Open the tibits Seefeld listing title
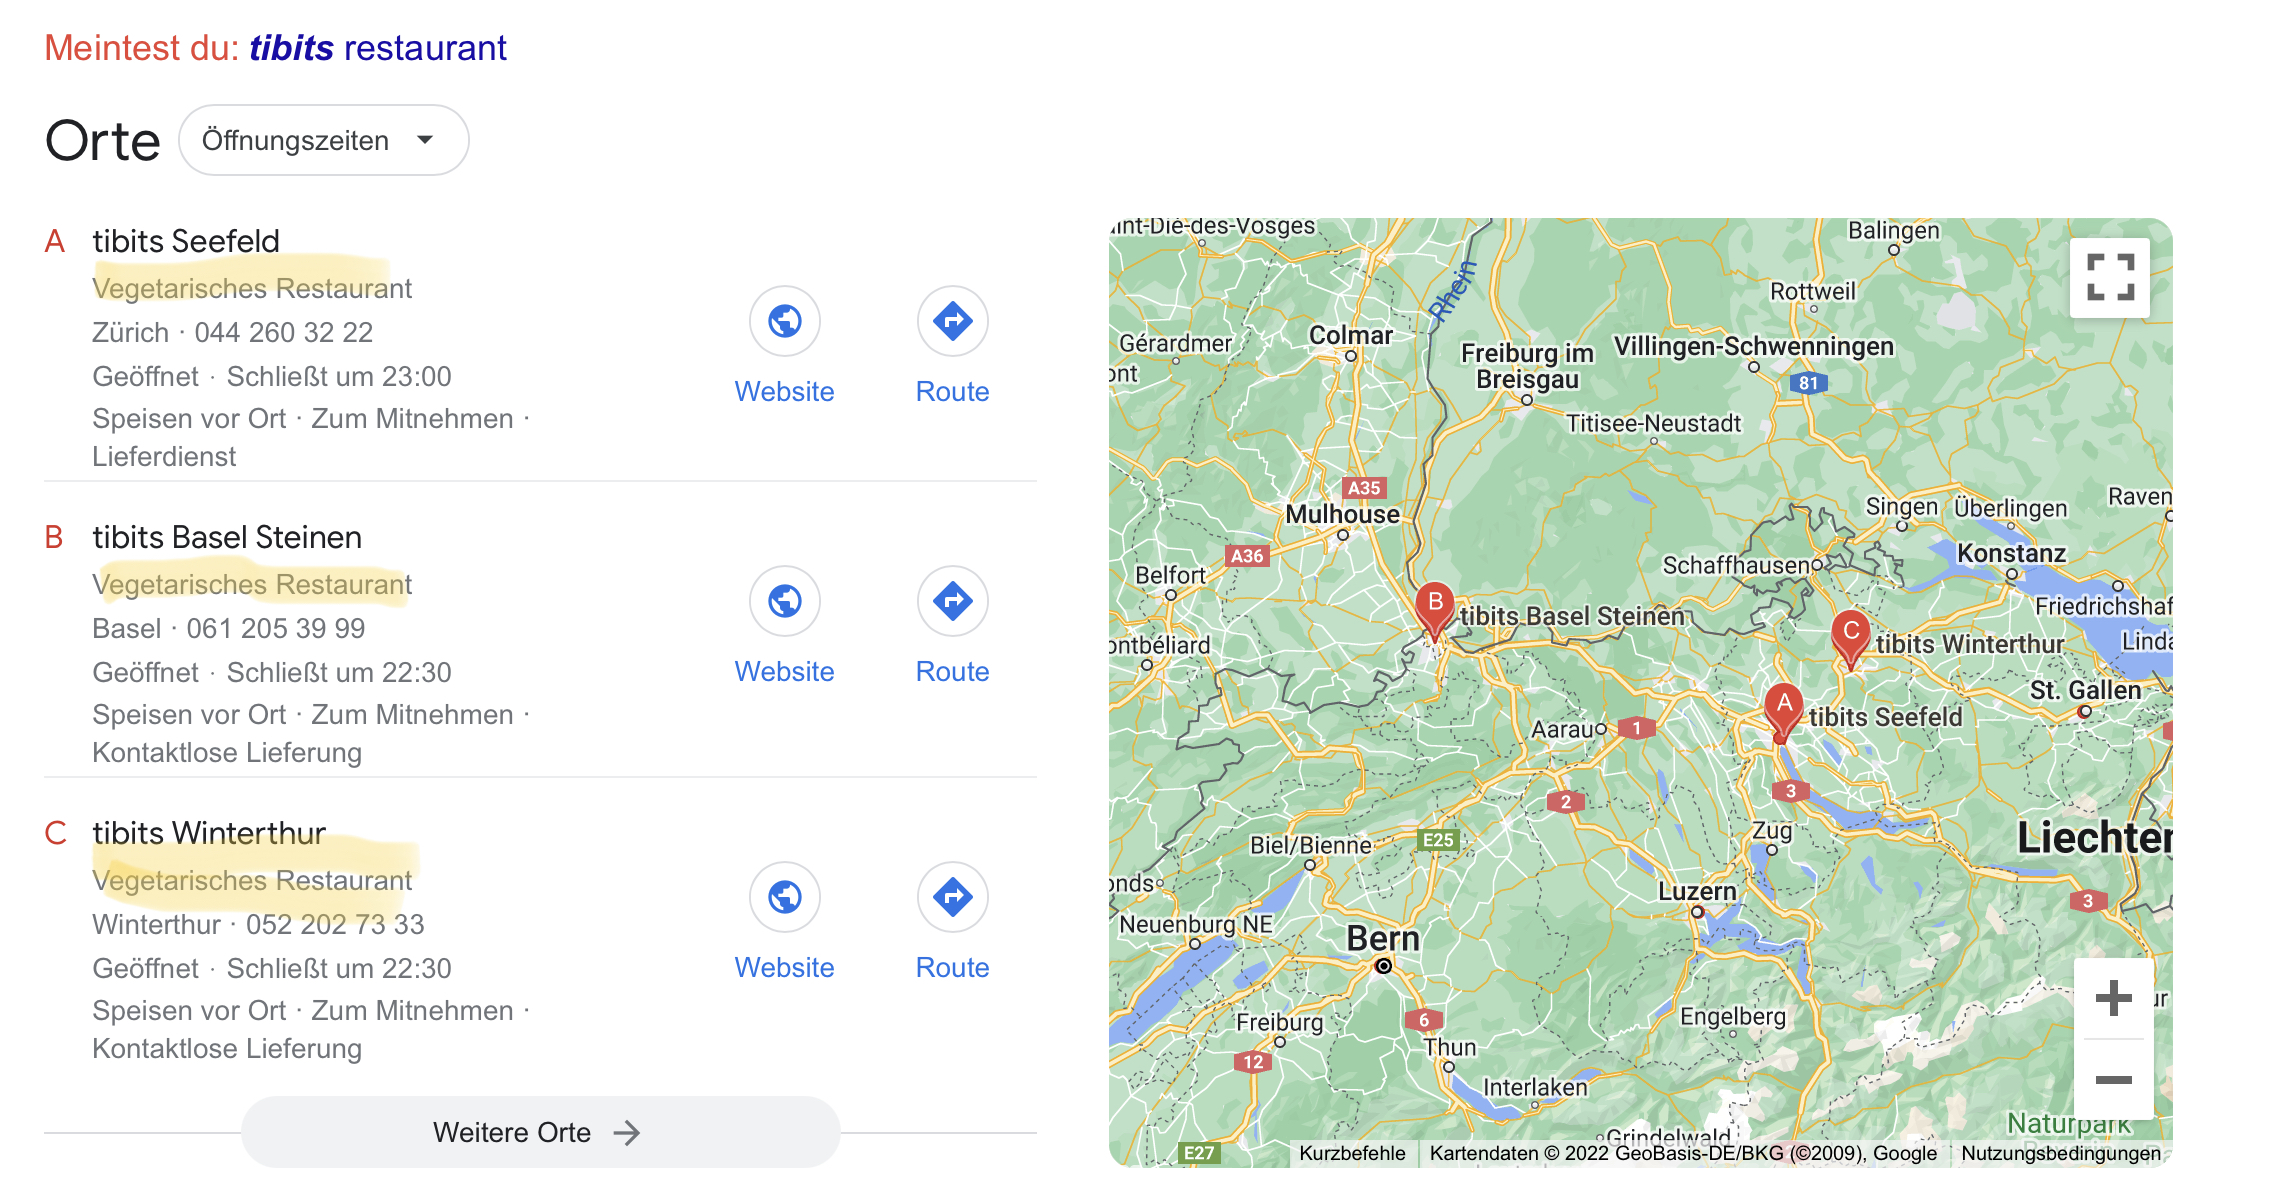The height and width of the screenshot is (1200, 2289). click(x=186, y=241)
